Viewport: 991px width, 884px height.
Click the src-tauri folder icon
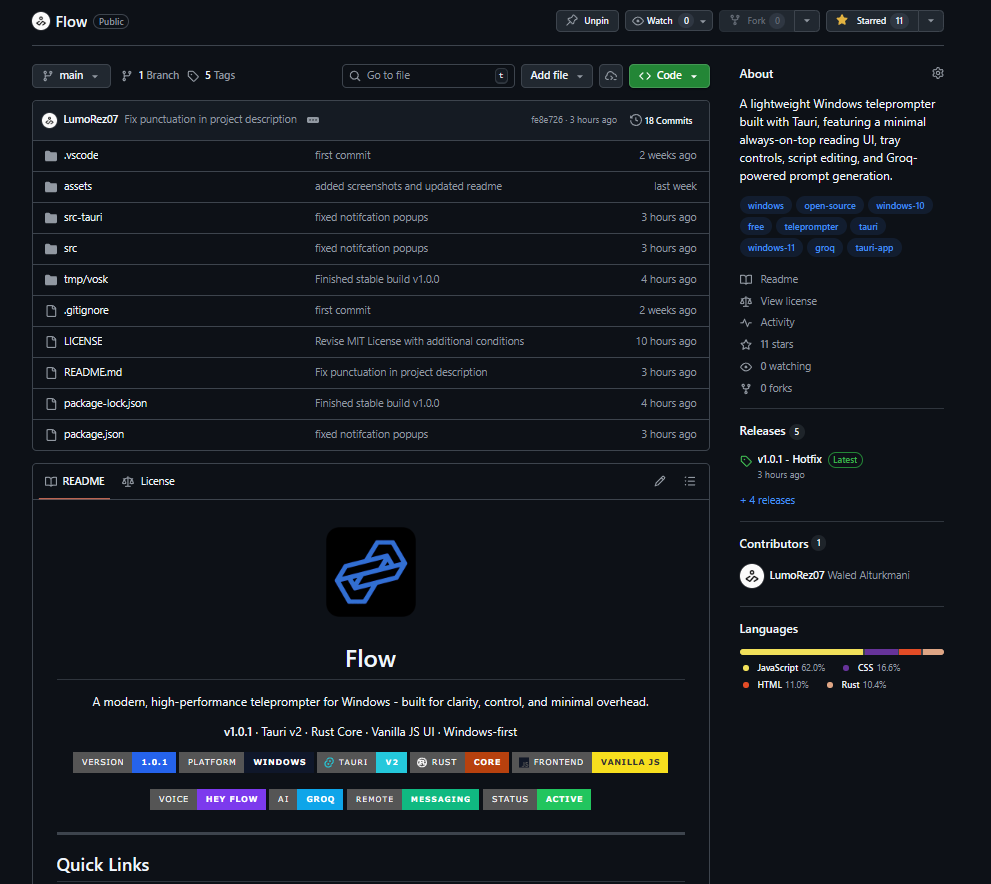[x=51, y=217]
